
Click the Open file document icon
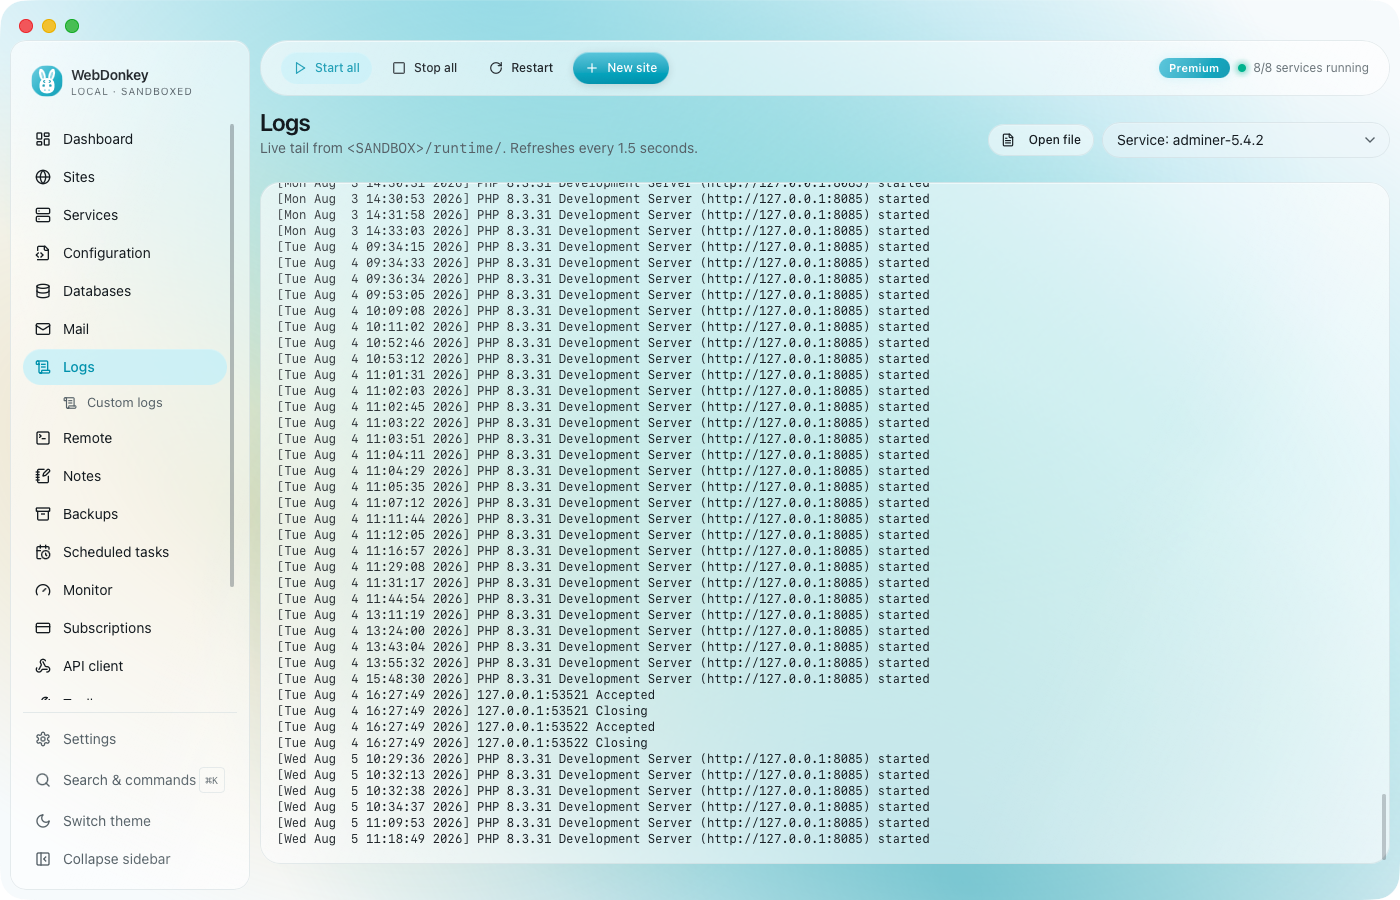(x=1008, y=140)
